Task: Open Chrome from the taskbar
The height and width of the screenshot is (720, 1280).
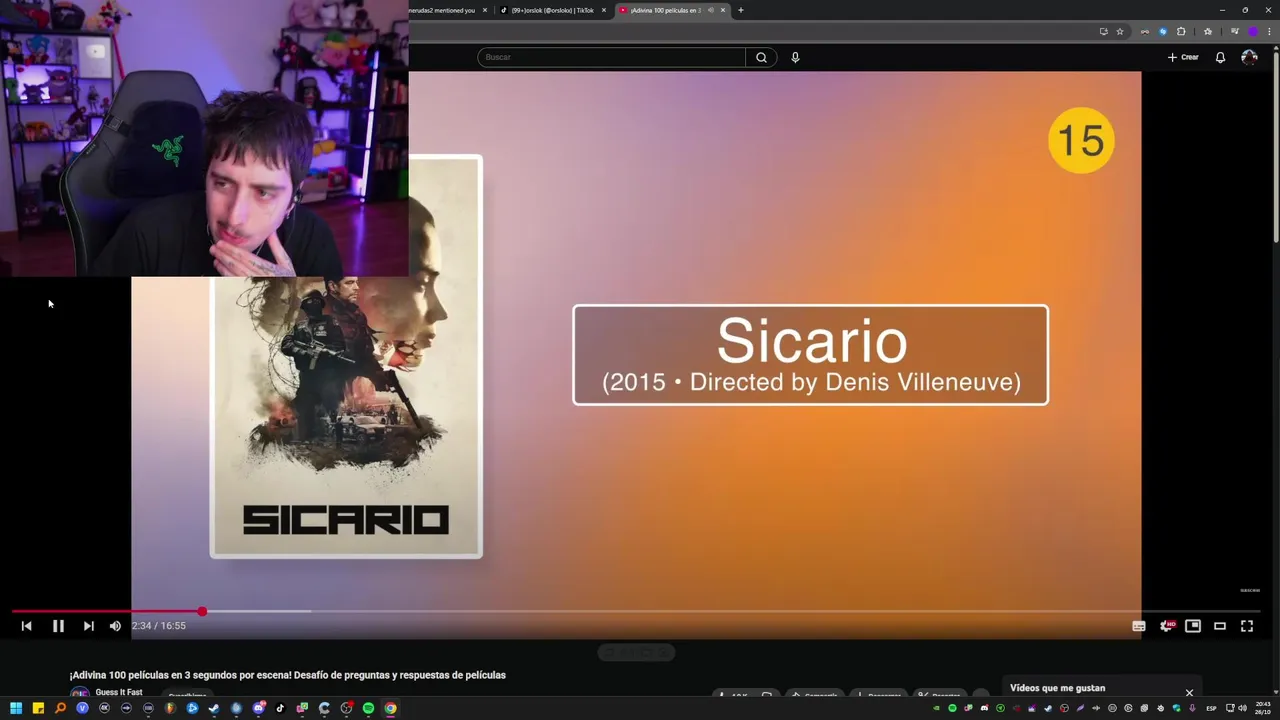Action: click(390, 708)
